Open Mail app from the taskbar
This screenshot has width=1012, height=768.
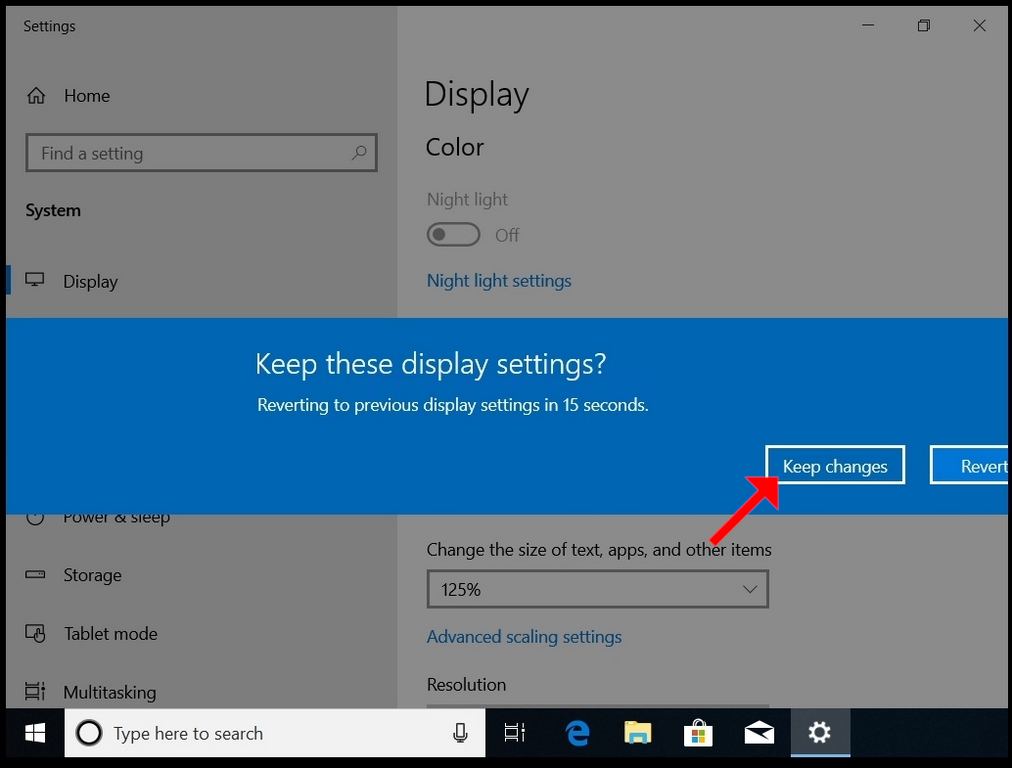tap(759, 733)
